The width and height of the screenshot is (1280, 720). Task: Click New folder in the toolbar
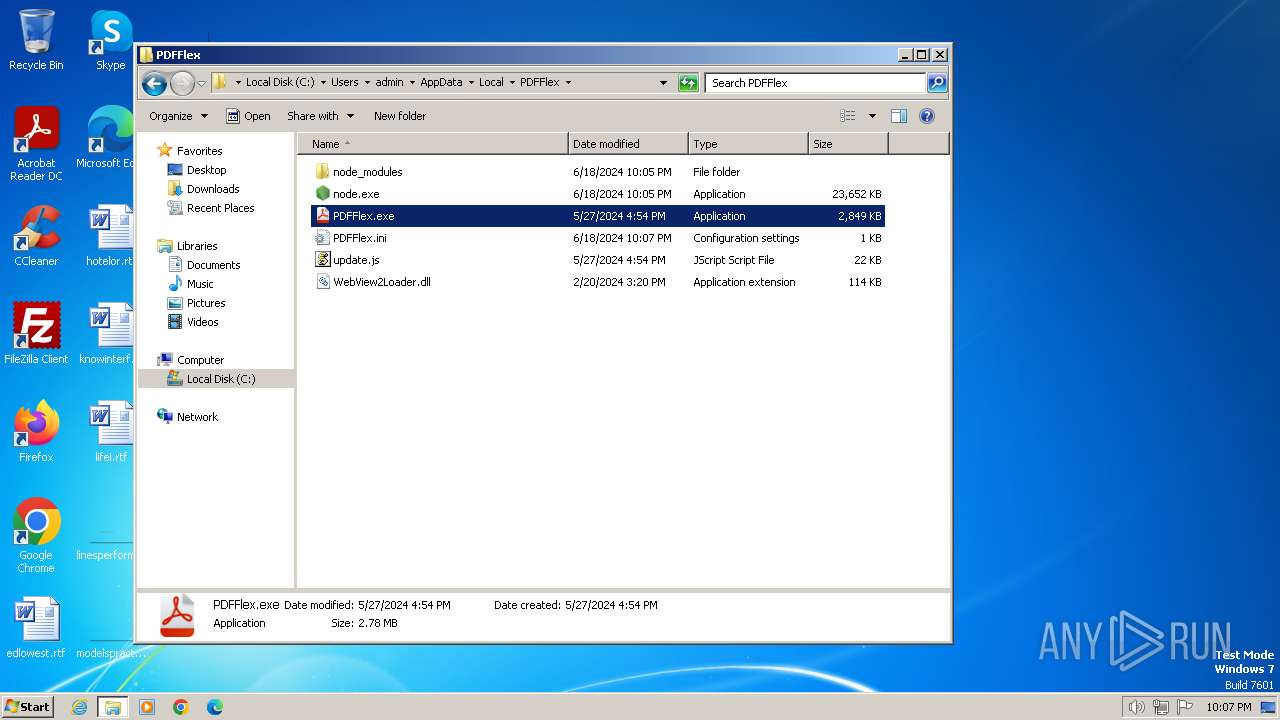pyautogui.click(x=400, y=116)
